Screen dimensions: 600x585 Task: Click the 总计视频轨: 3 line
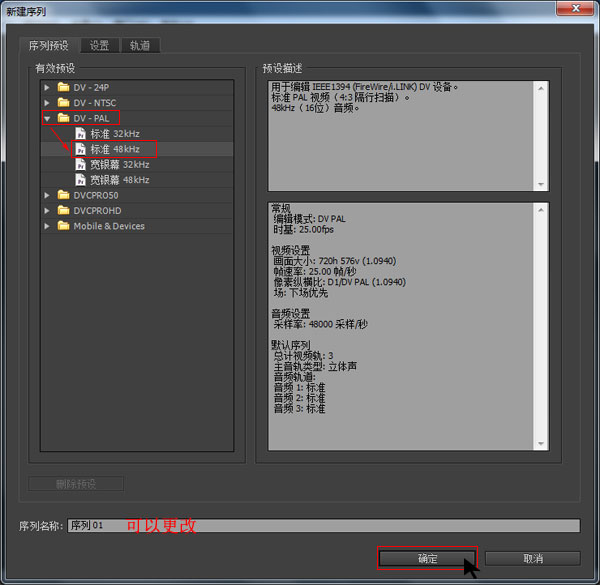(303, 356)
